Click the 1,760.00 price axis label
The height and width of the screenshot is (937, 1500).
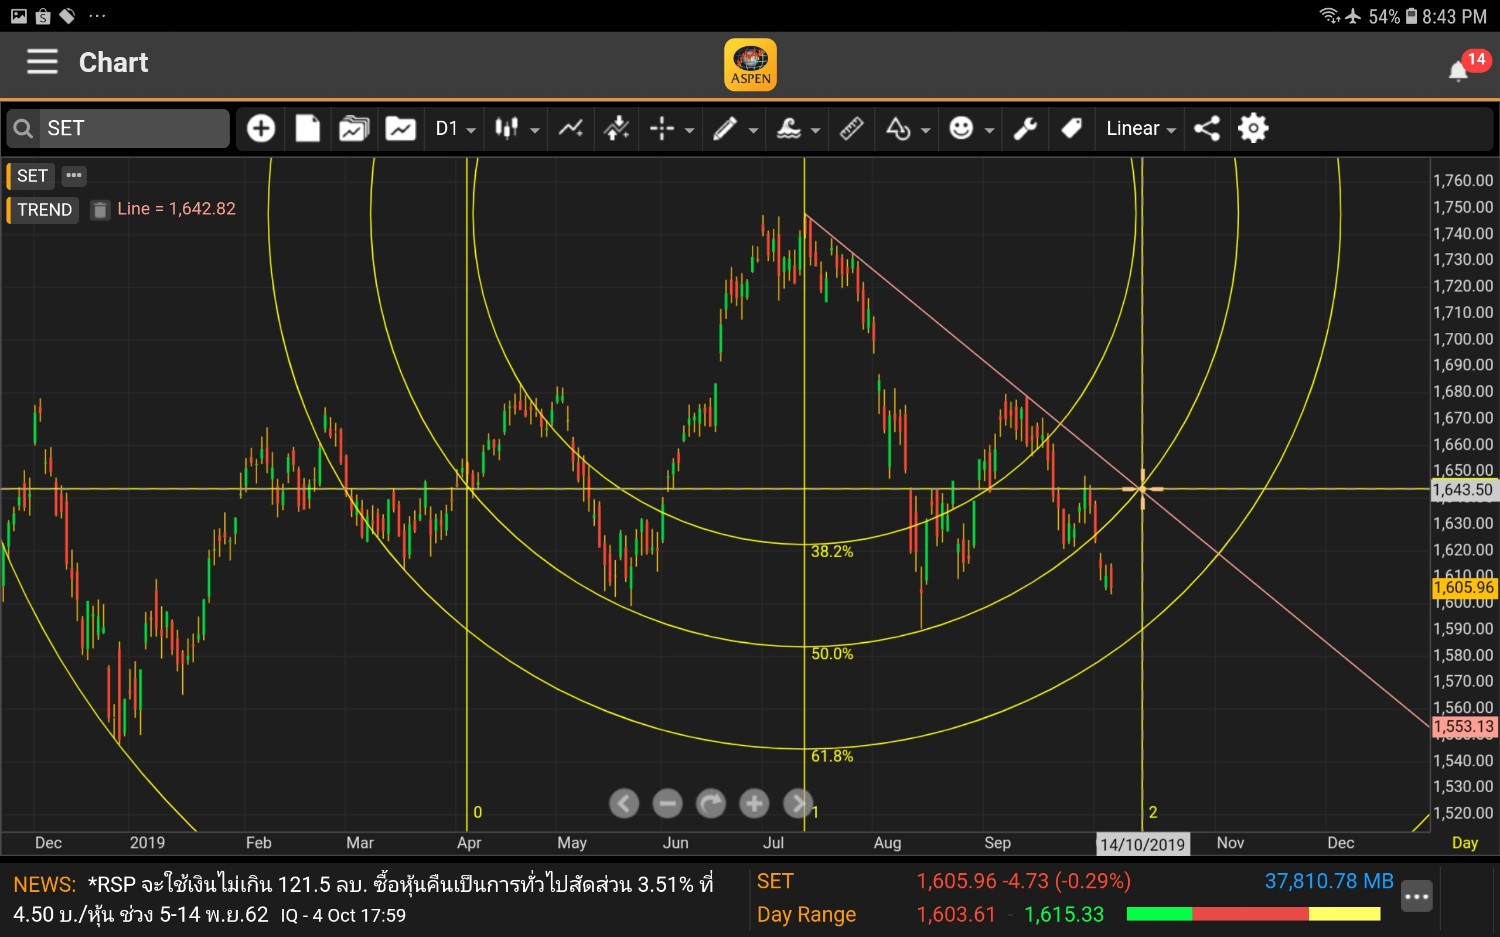(1463, 181)
